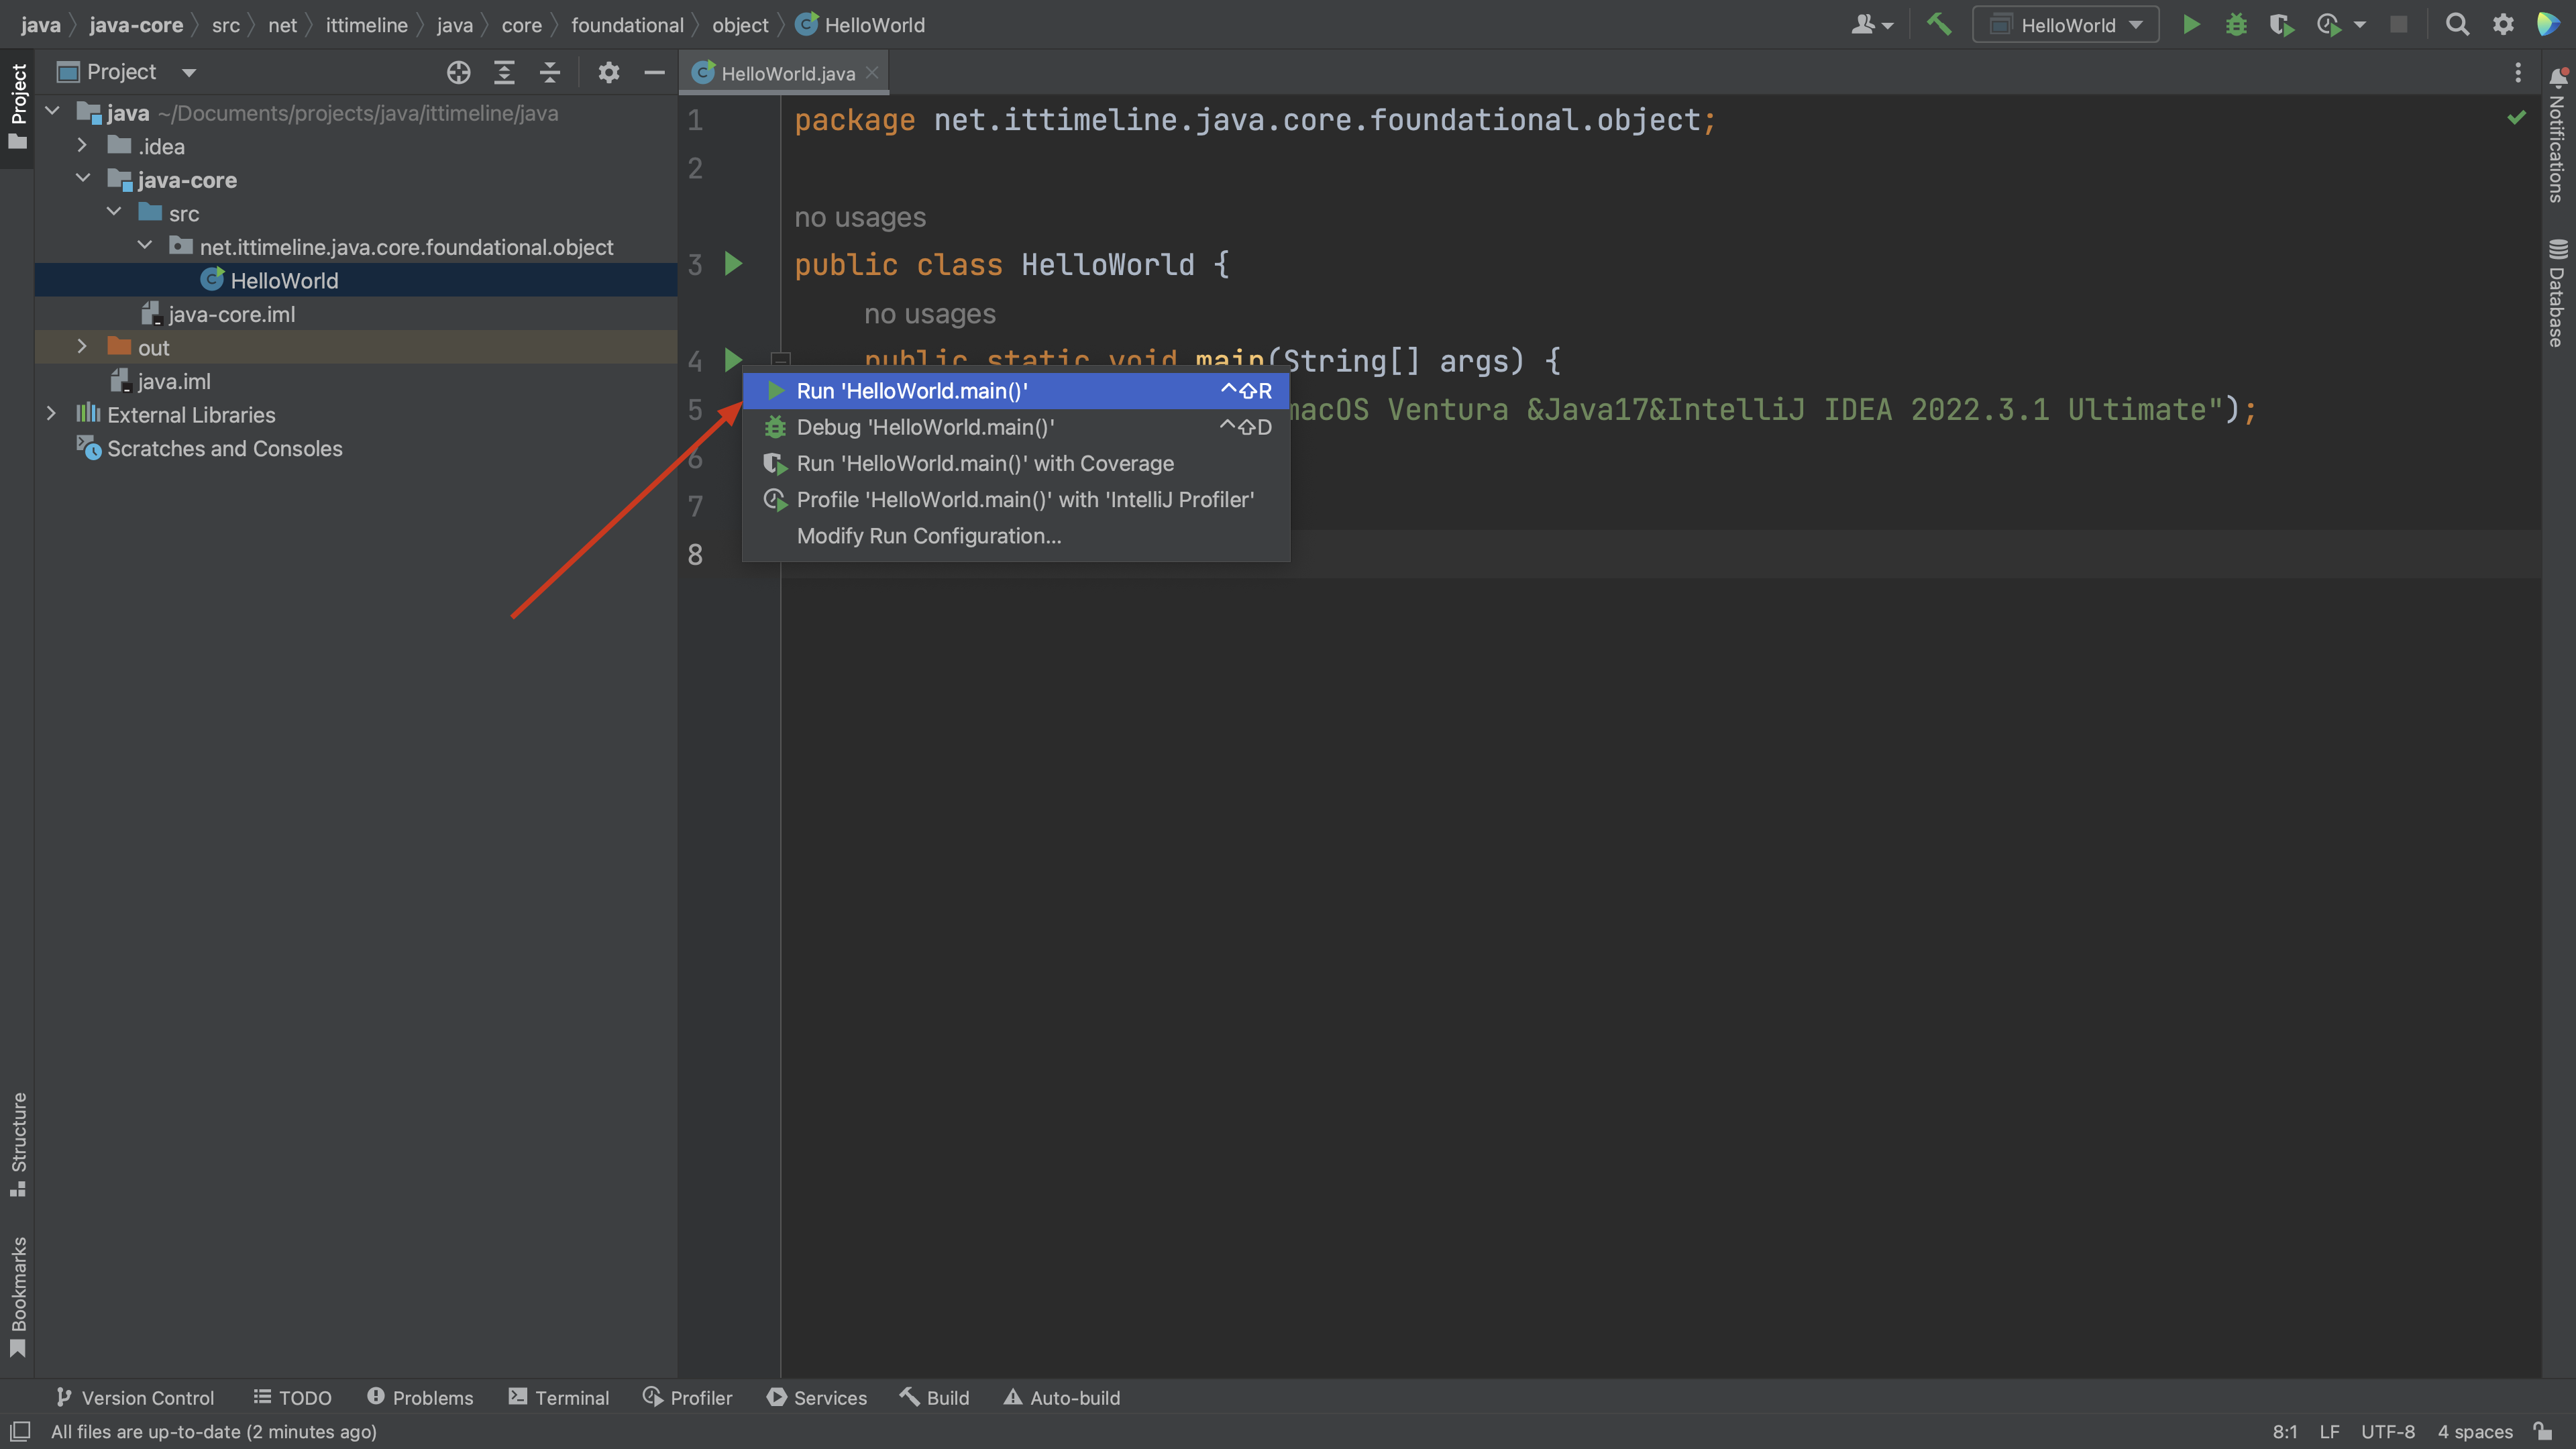The height and width of the screenshot is (1449, 2576).
Task: Click Modify Run Configuration option
Action: [x=927, y=534]
